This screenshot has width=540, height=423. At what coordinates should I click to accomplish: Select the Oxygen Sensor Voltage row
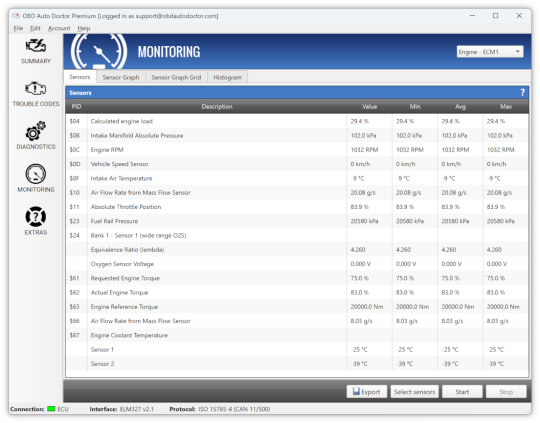297,264
